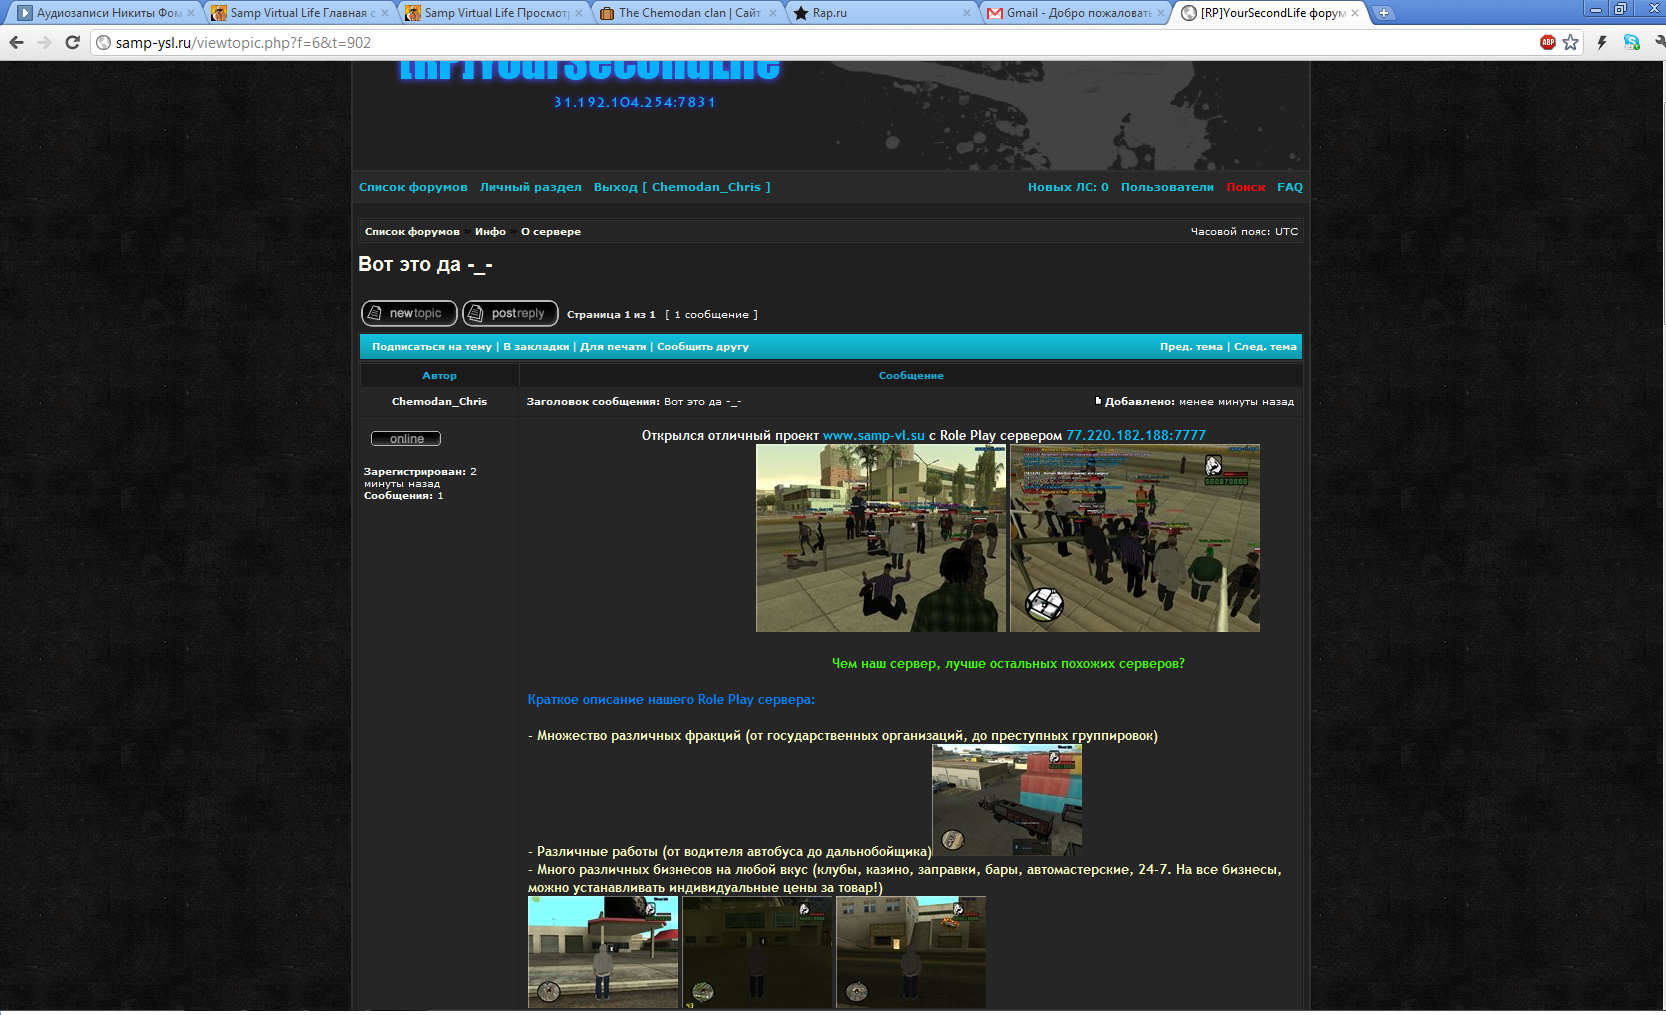The height and width of the screenshot is (1015, 1666).
Task: Bookmark this page with the star icon
Action: coord(1571,42)
